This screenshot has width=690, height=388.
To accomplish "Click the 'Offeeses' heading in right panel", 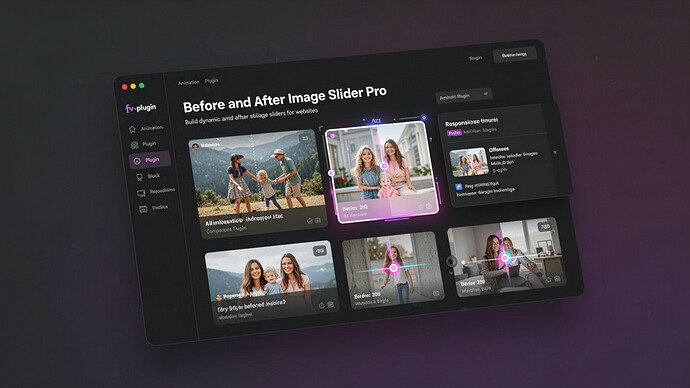I will pyautogui.click(x=499, y=150).
